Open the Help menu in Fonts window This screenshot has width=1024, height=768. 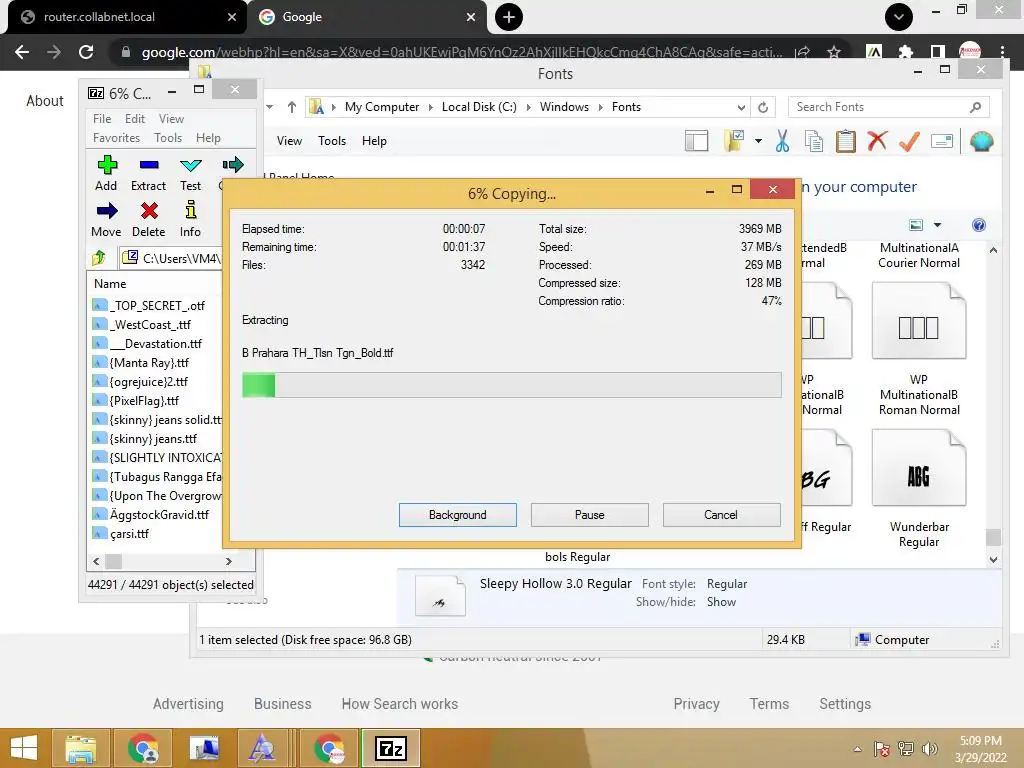coord(374,141)
